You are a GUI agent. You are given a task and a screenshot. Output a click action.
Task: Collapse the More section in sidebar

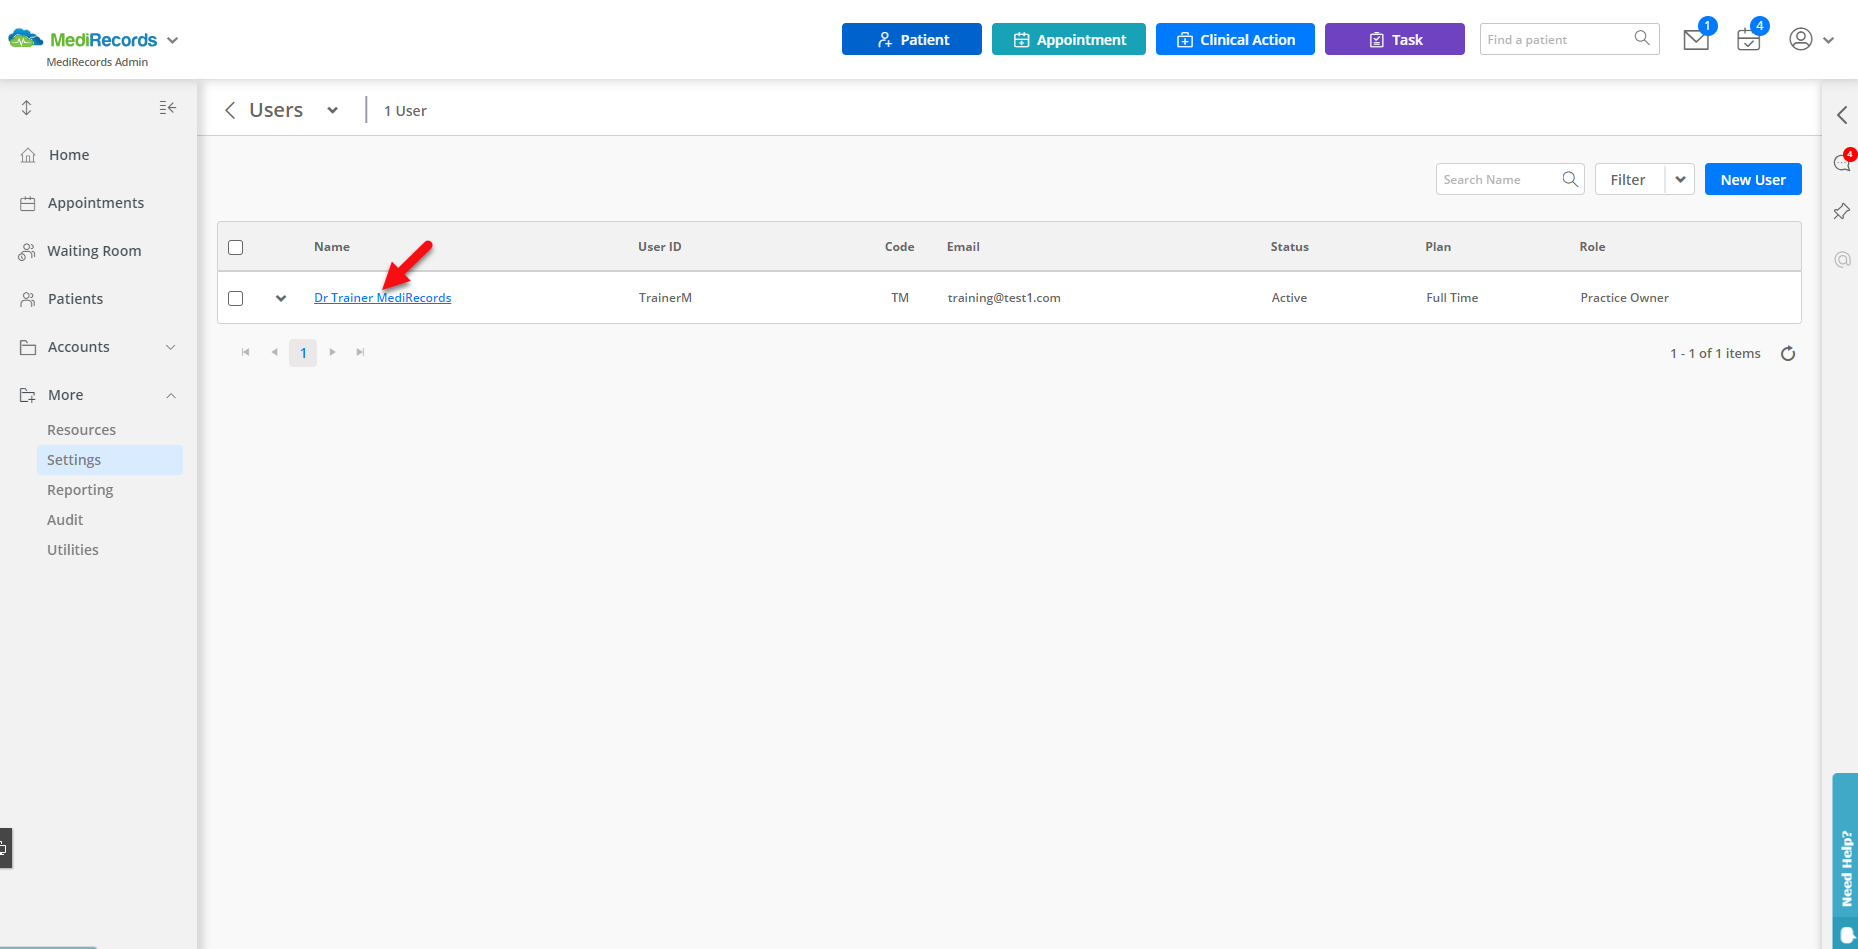click(x=170, y=394)
